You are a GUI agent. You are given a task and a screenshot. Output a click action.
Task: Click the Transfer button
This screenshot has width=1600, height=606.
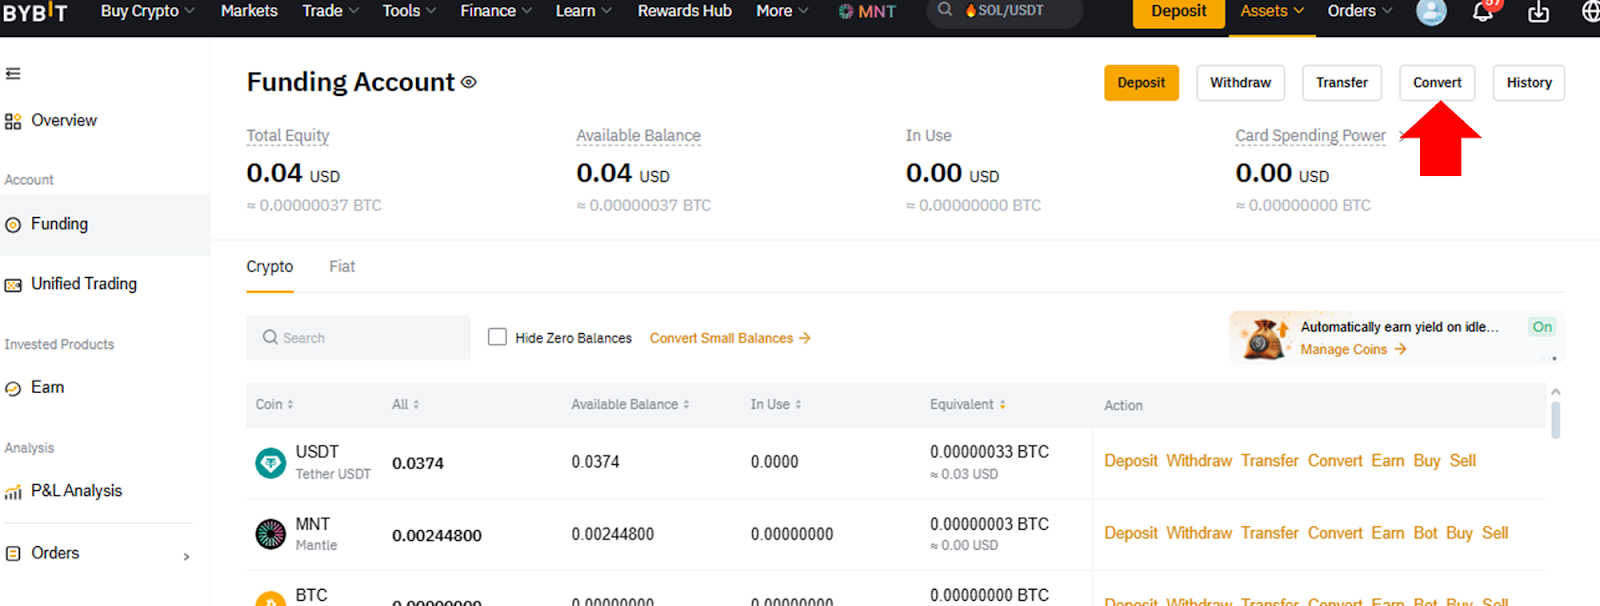[1342, 83]
